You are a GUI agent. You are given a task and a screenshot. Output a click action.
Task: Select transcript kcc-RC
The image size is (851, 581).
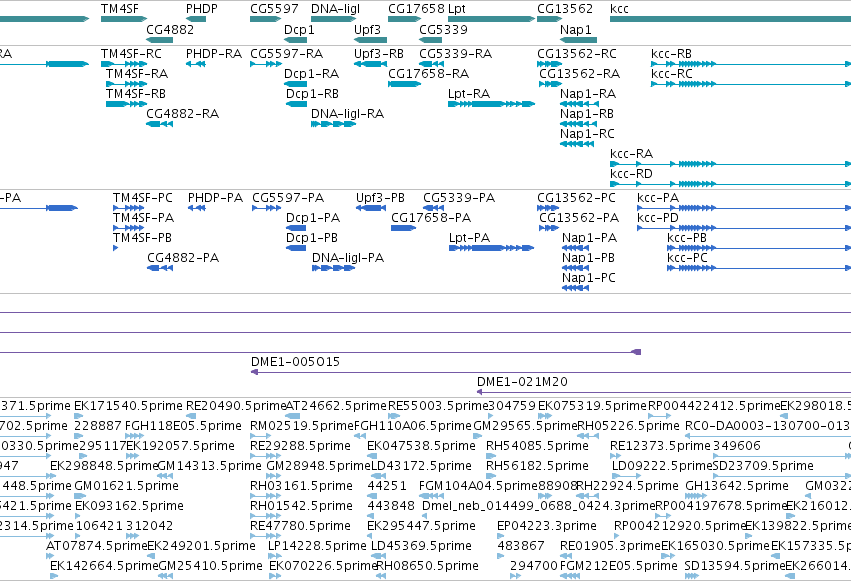[751, 84]
